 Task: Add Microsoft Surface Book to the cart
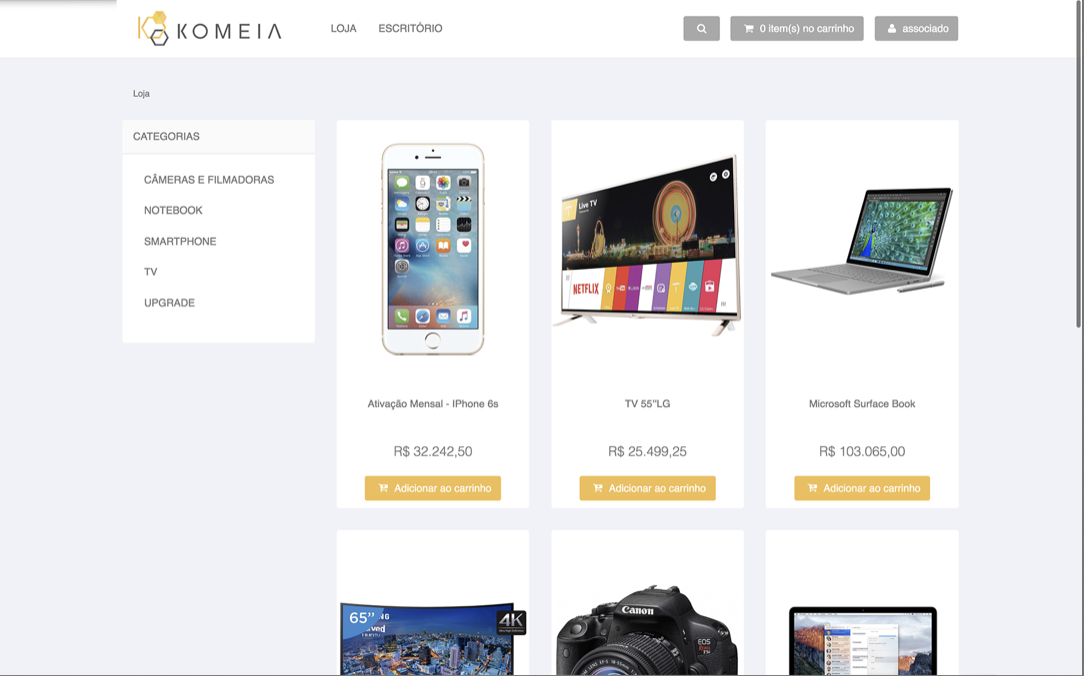click(x=862, y=488)
